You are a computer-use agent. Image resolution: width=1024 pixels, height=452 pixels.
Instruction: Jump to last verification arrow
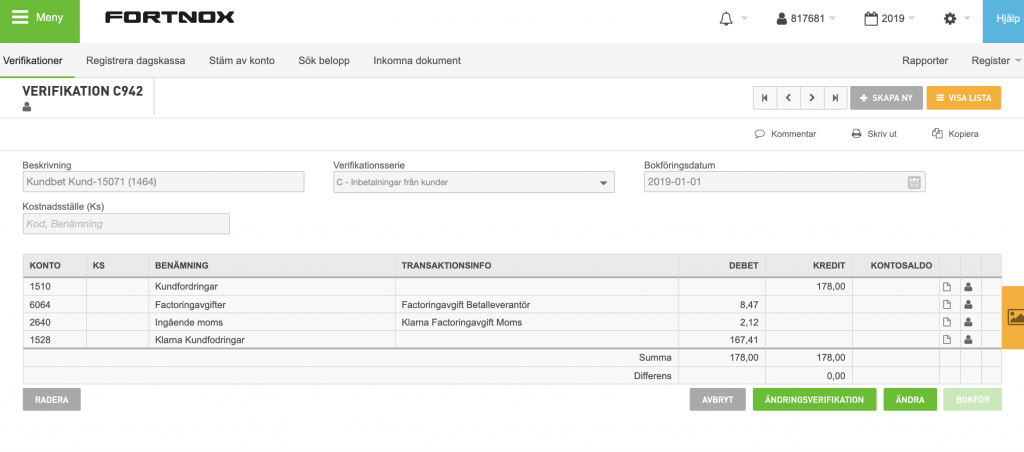pos(835,98)
